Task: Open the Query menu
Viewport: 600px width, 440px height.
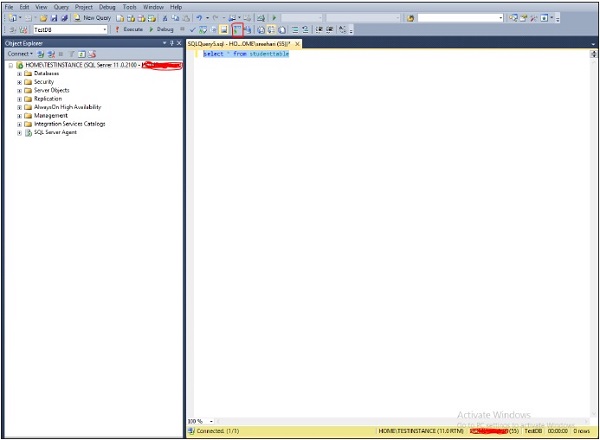Action: [61, 7]
